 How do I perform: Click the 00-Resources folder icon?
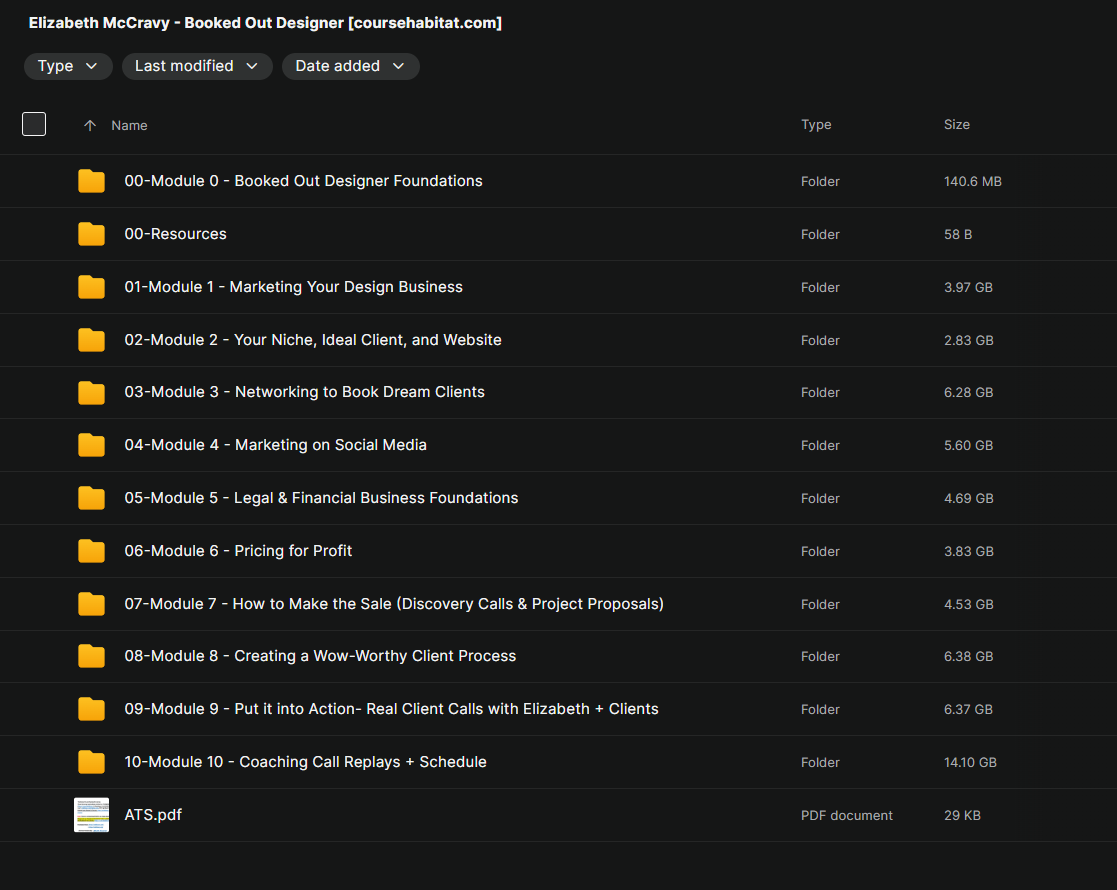click(91, 234)
